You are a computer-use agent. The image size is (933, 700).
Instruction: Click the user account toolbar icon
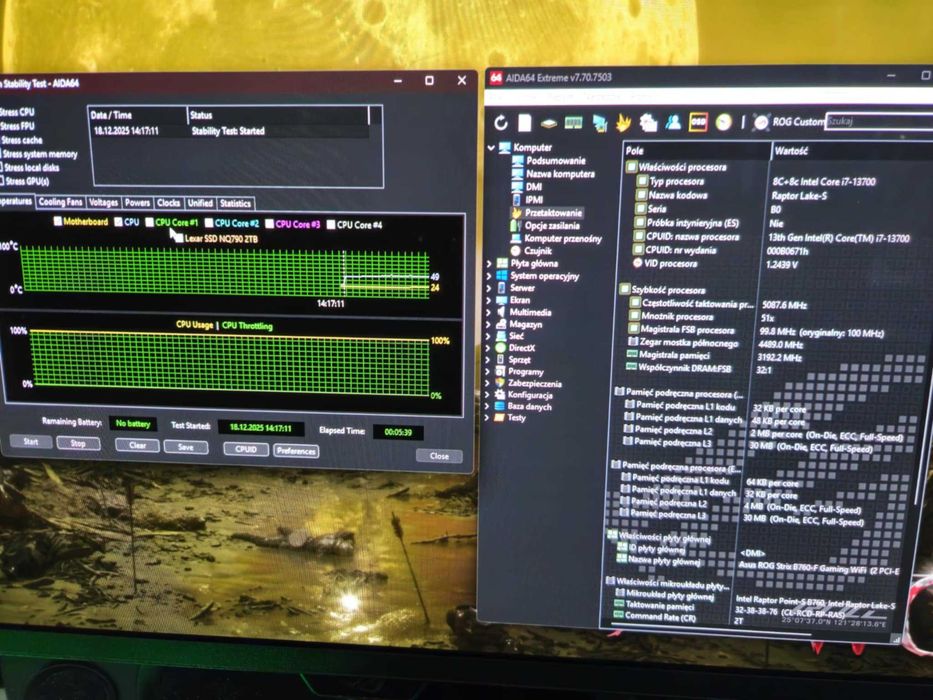674,122
